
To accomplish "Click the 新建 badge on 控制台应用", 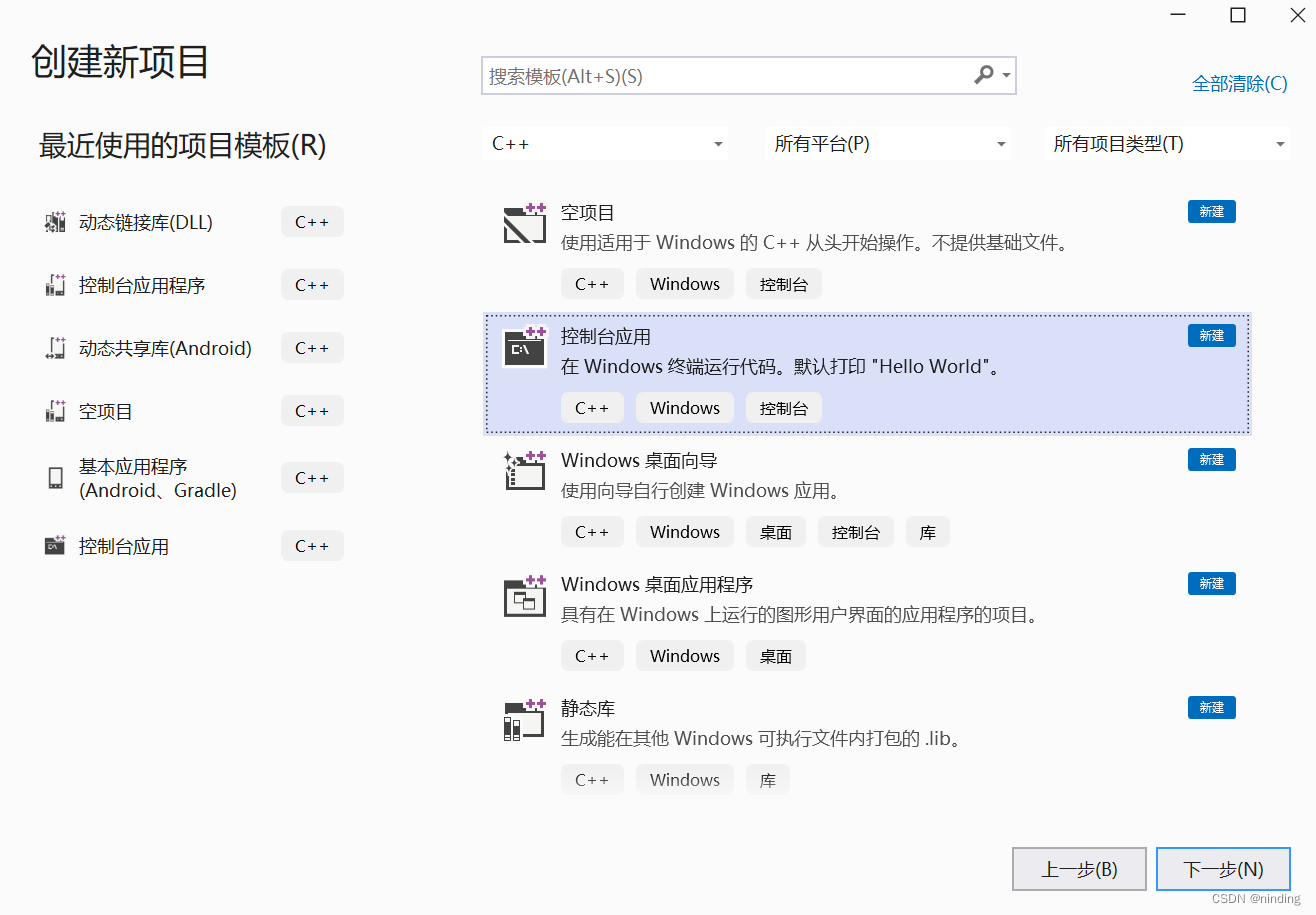I will (1212, 335).
